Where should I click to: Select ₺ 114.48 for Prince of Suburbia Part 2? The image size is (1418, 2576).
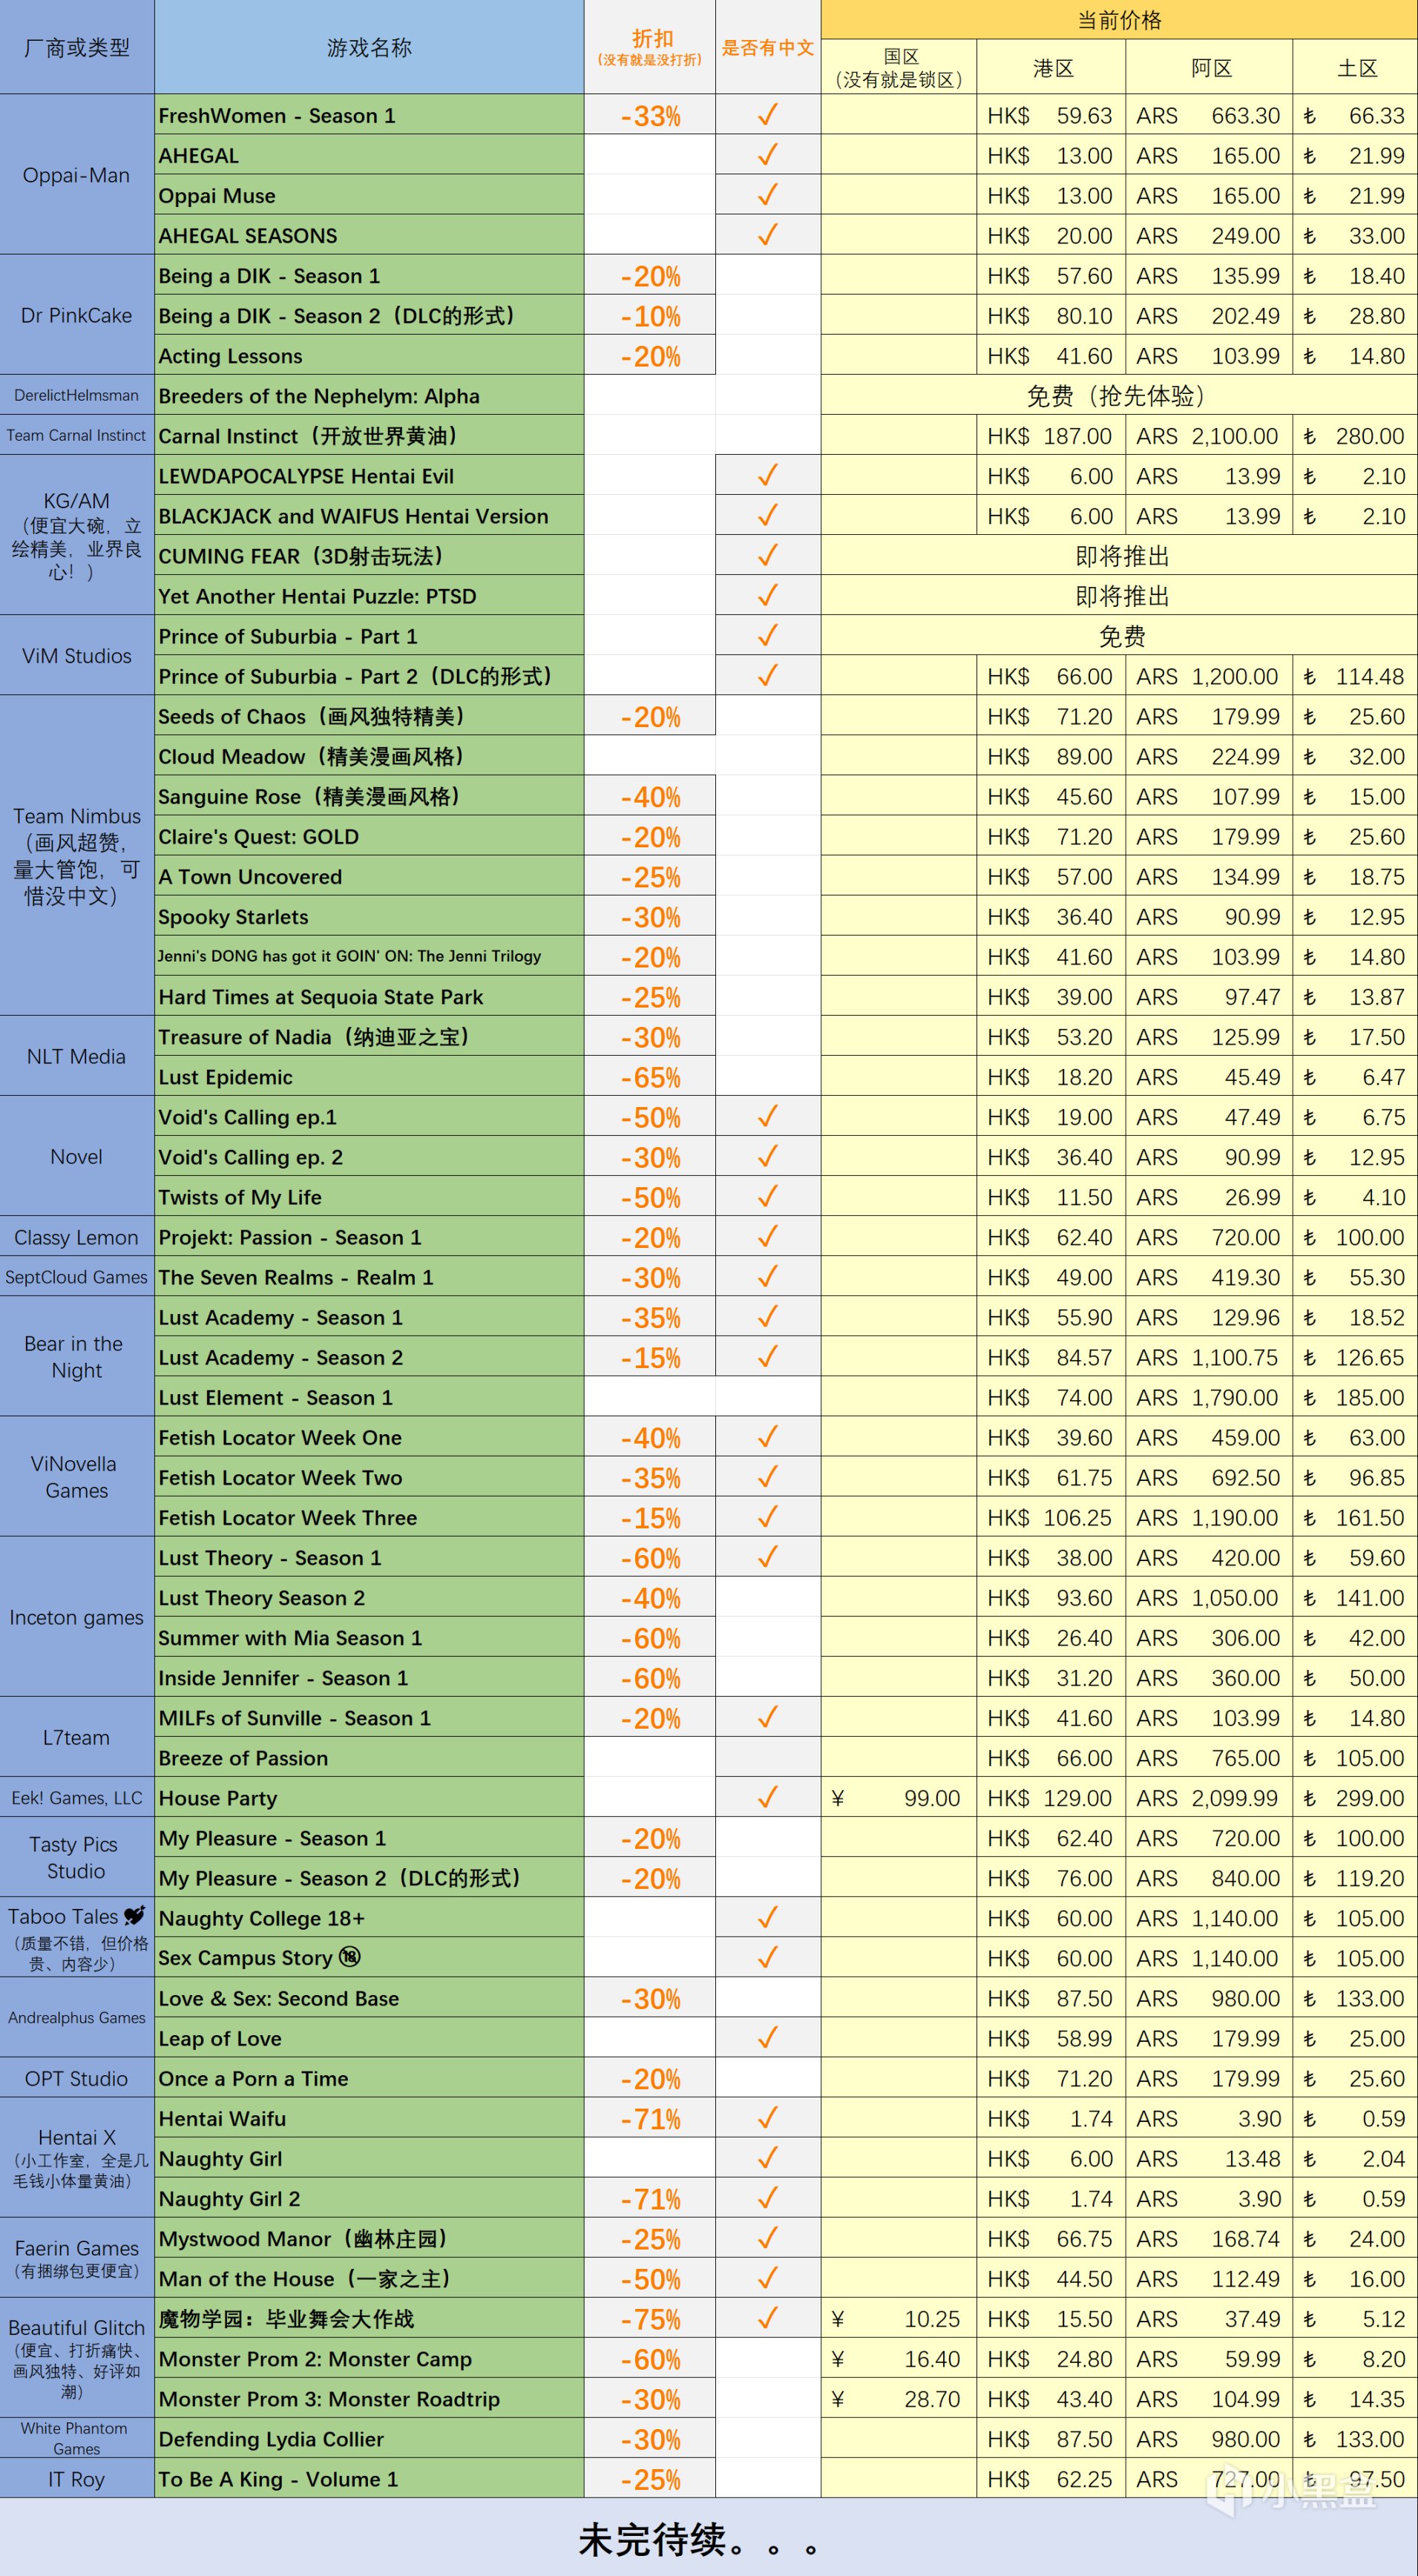[1355, 676]
